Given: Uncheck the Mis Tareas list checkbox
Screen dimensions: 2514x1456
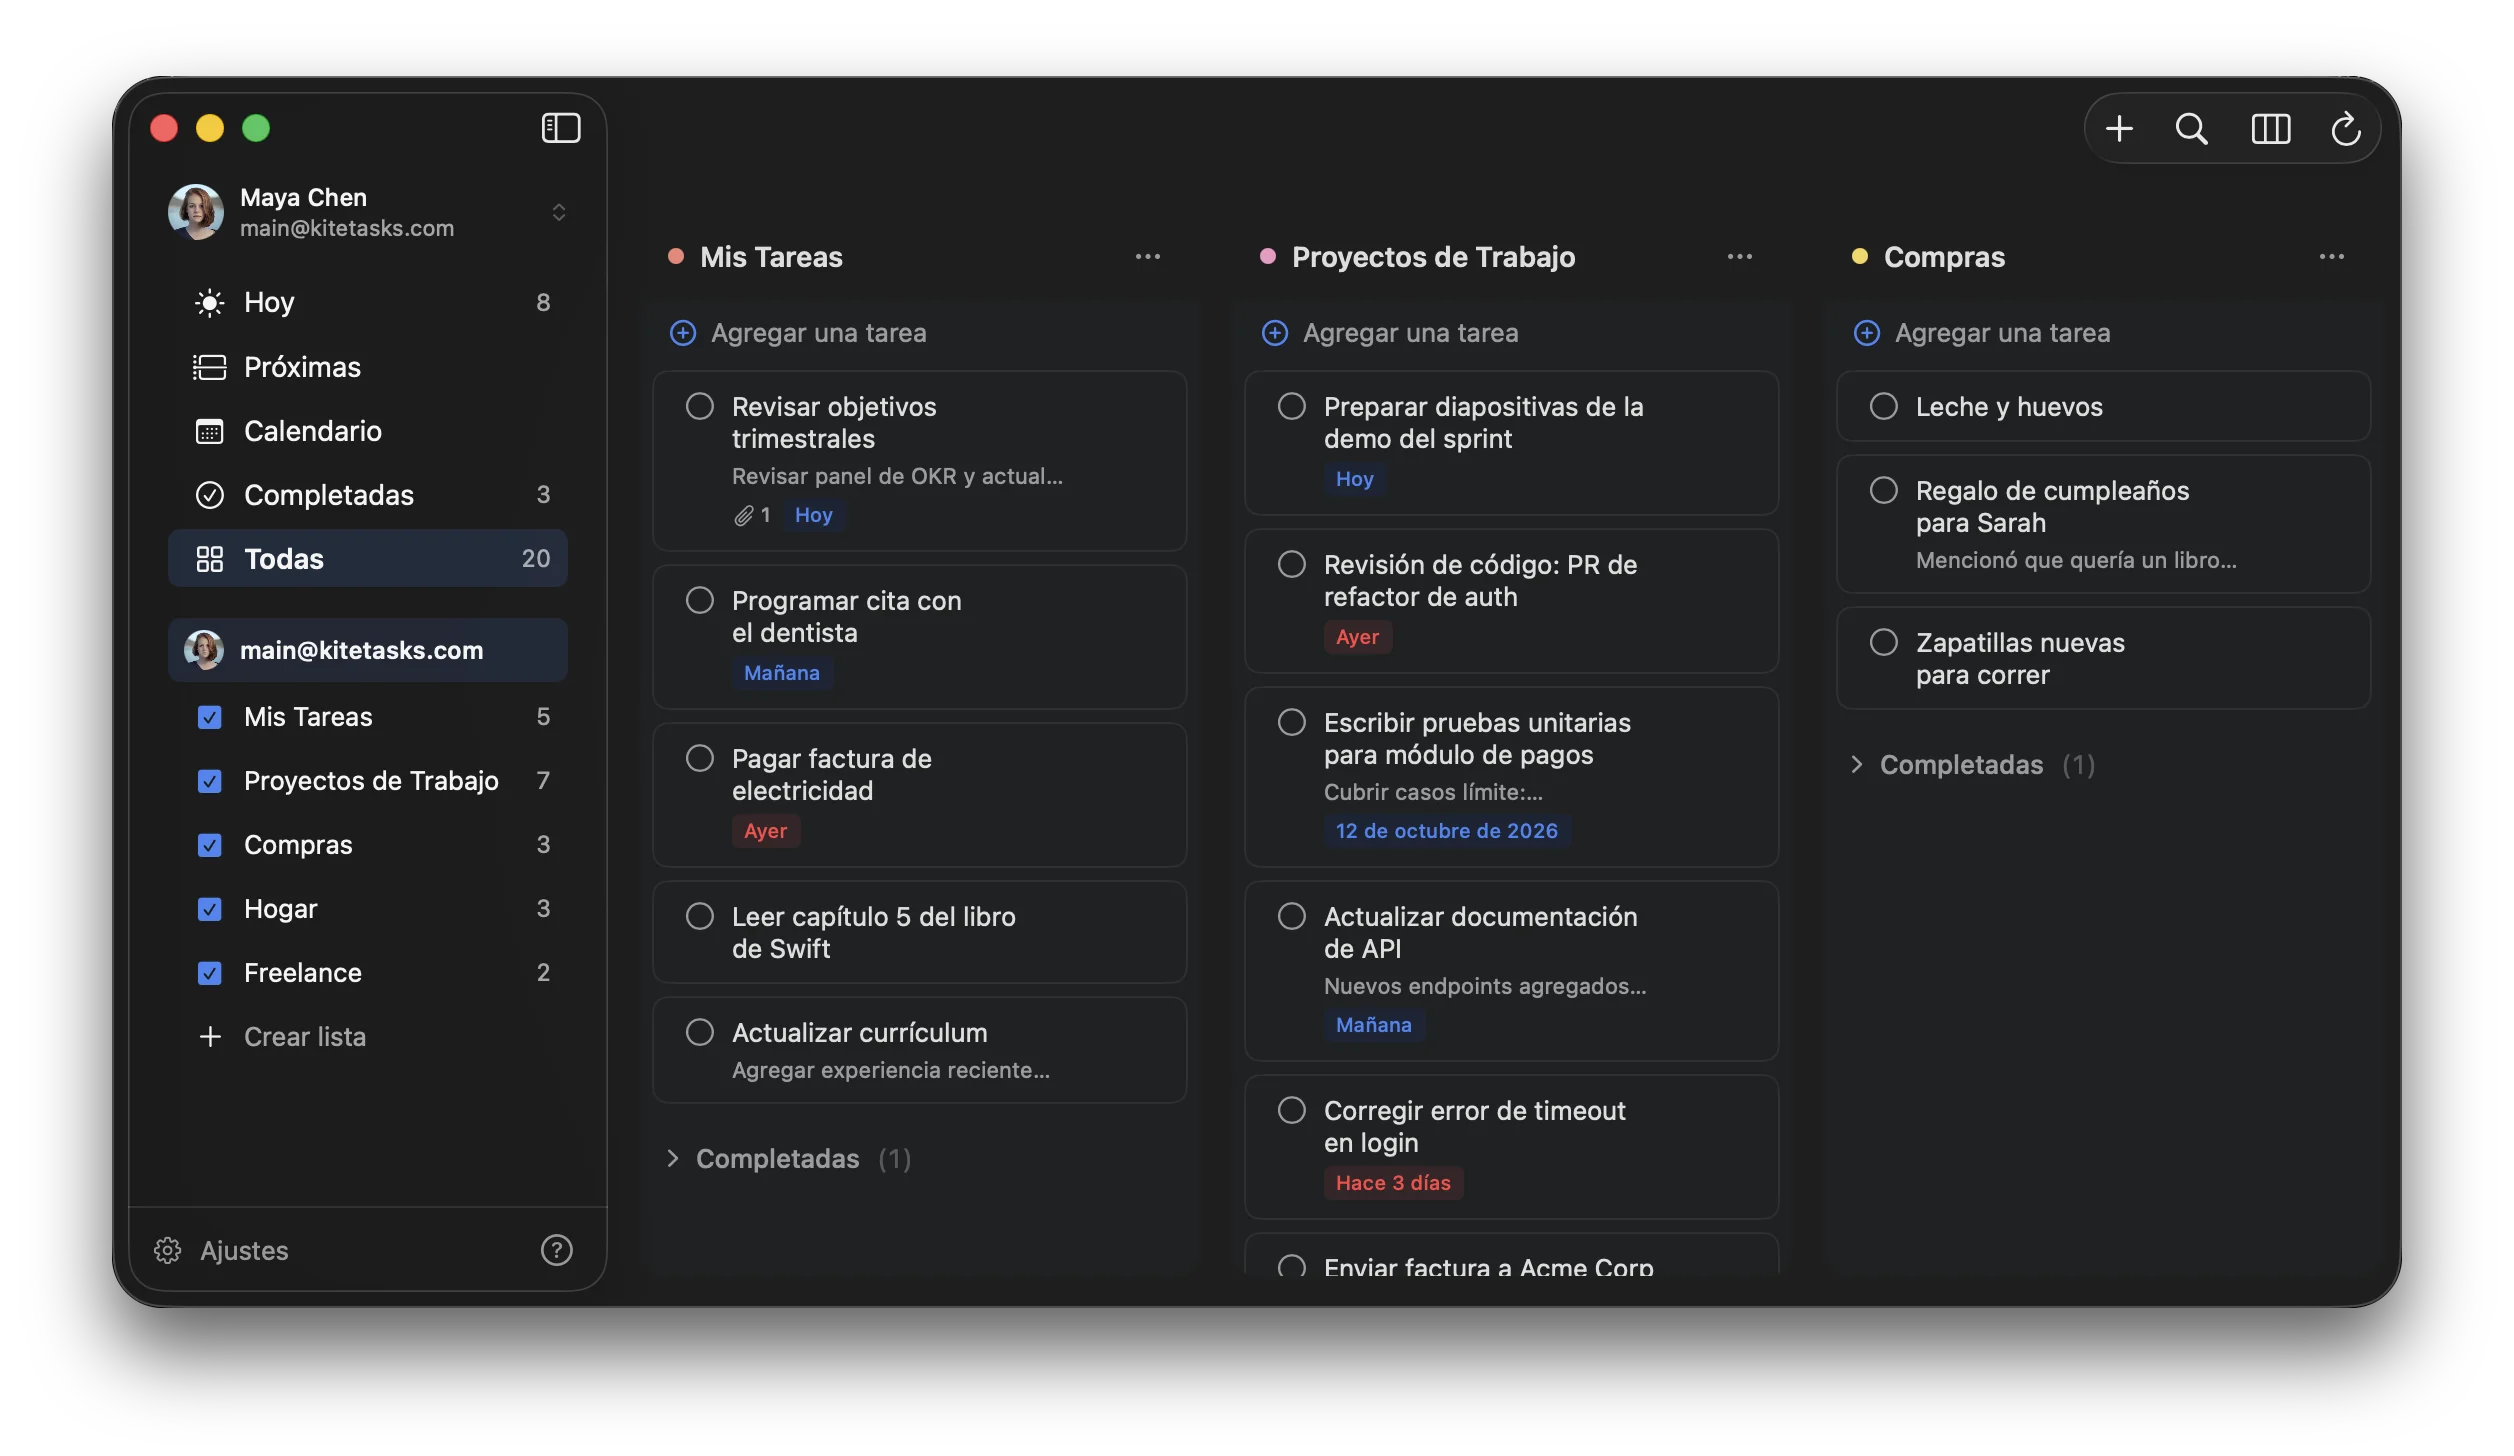Looking at the screenshot, I should pyautogui.click(x=209, y=717).
